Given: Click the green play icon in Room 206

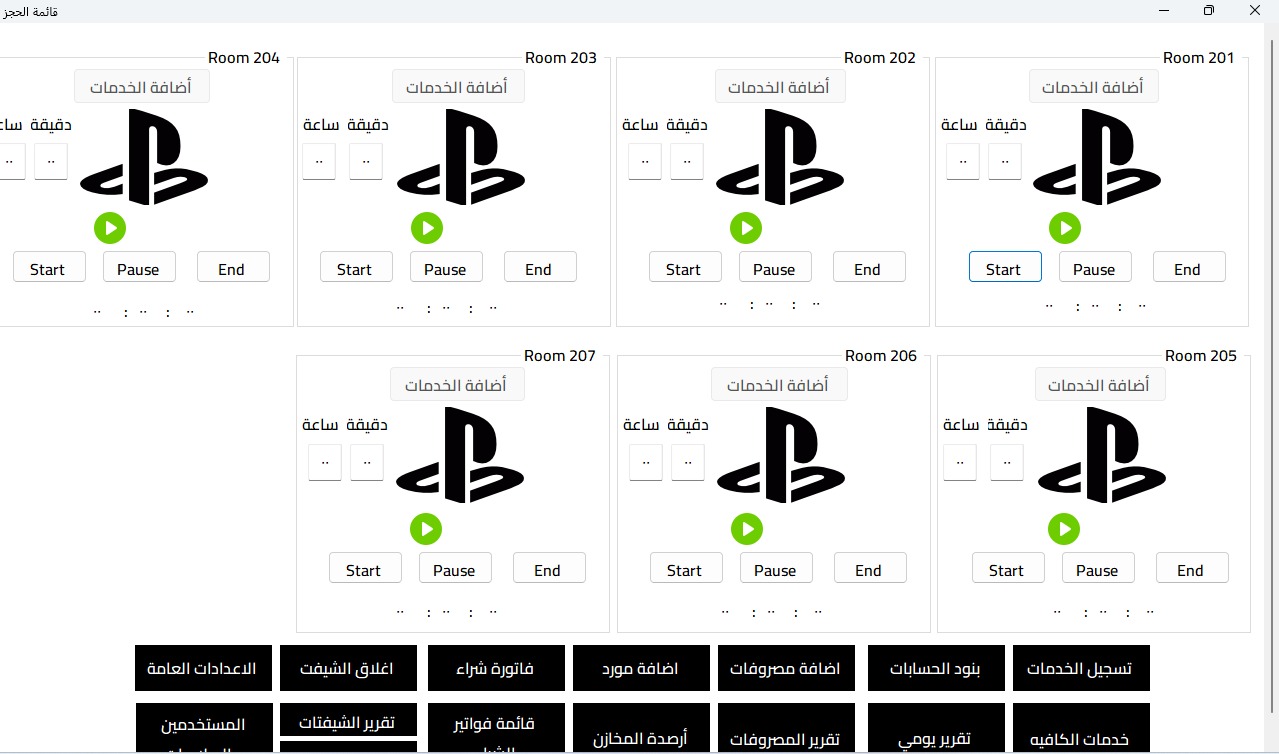Looking at the screenshot, I should [746, 529].
